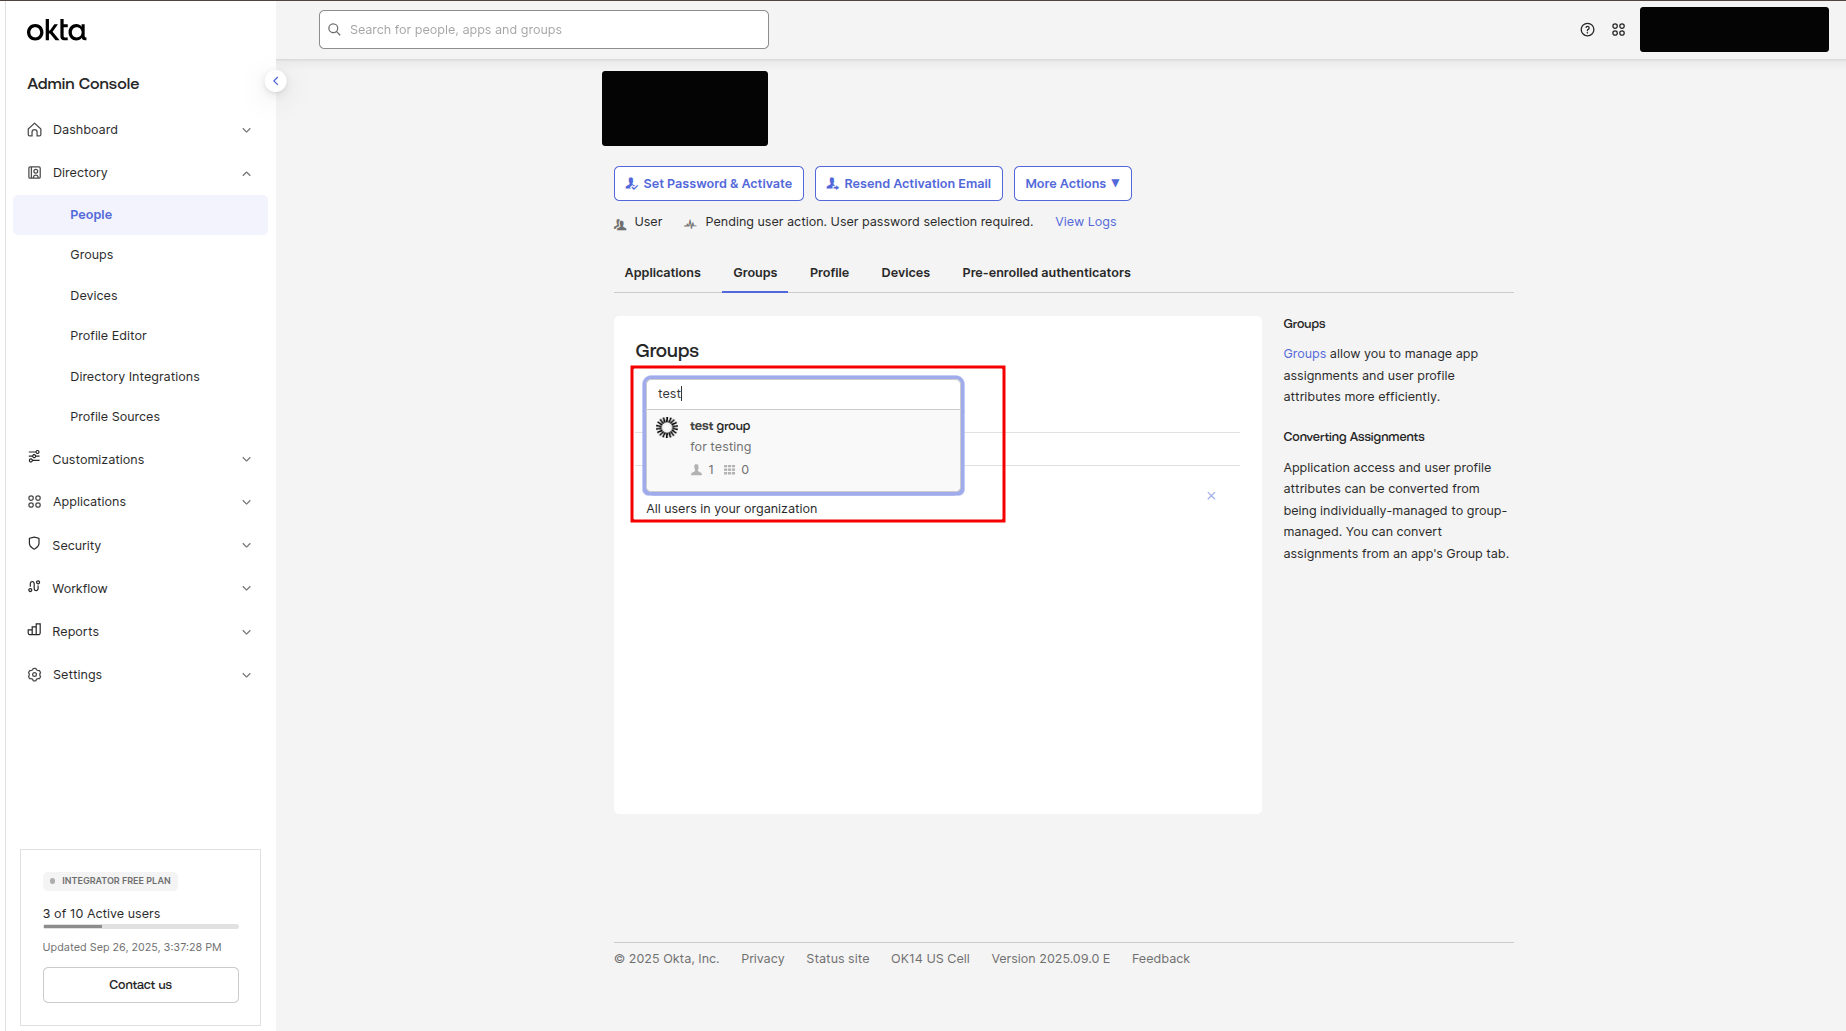Expand the Dashboard menu chevron

point(246,130)
